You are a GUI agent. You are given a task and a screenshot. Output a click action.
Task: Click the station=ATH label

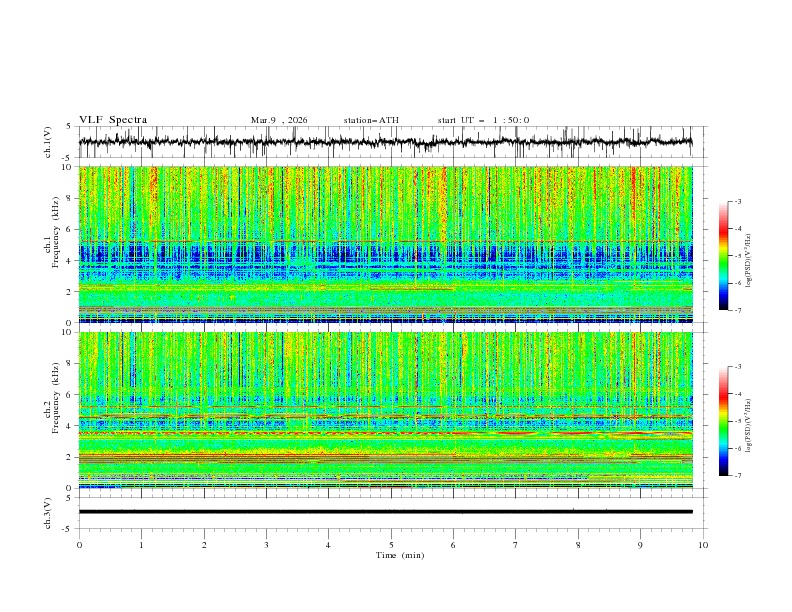370,120
